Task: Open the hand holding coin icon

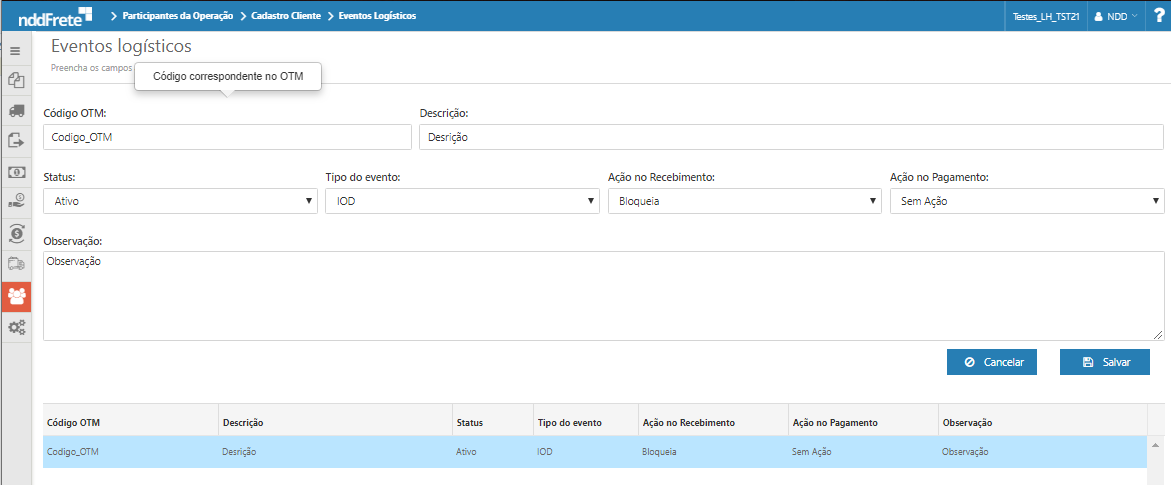Action: 16,202
